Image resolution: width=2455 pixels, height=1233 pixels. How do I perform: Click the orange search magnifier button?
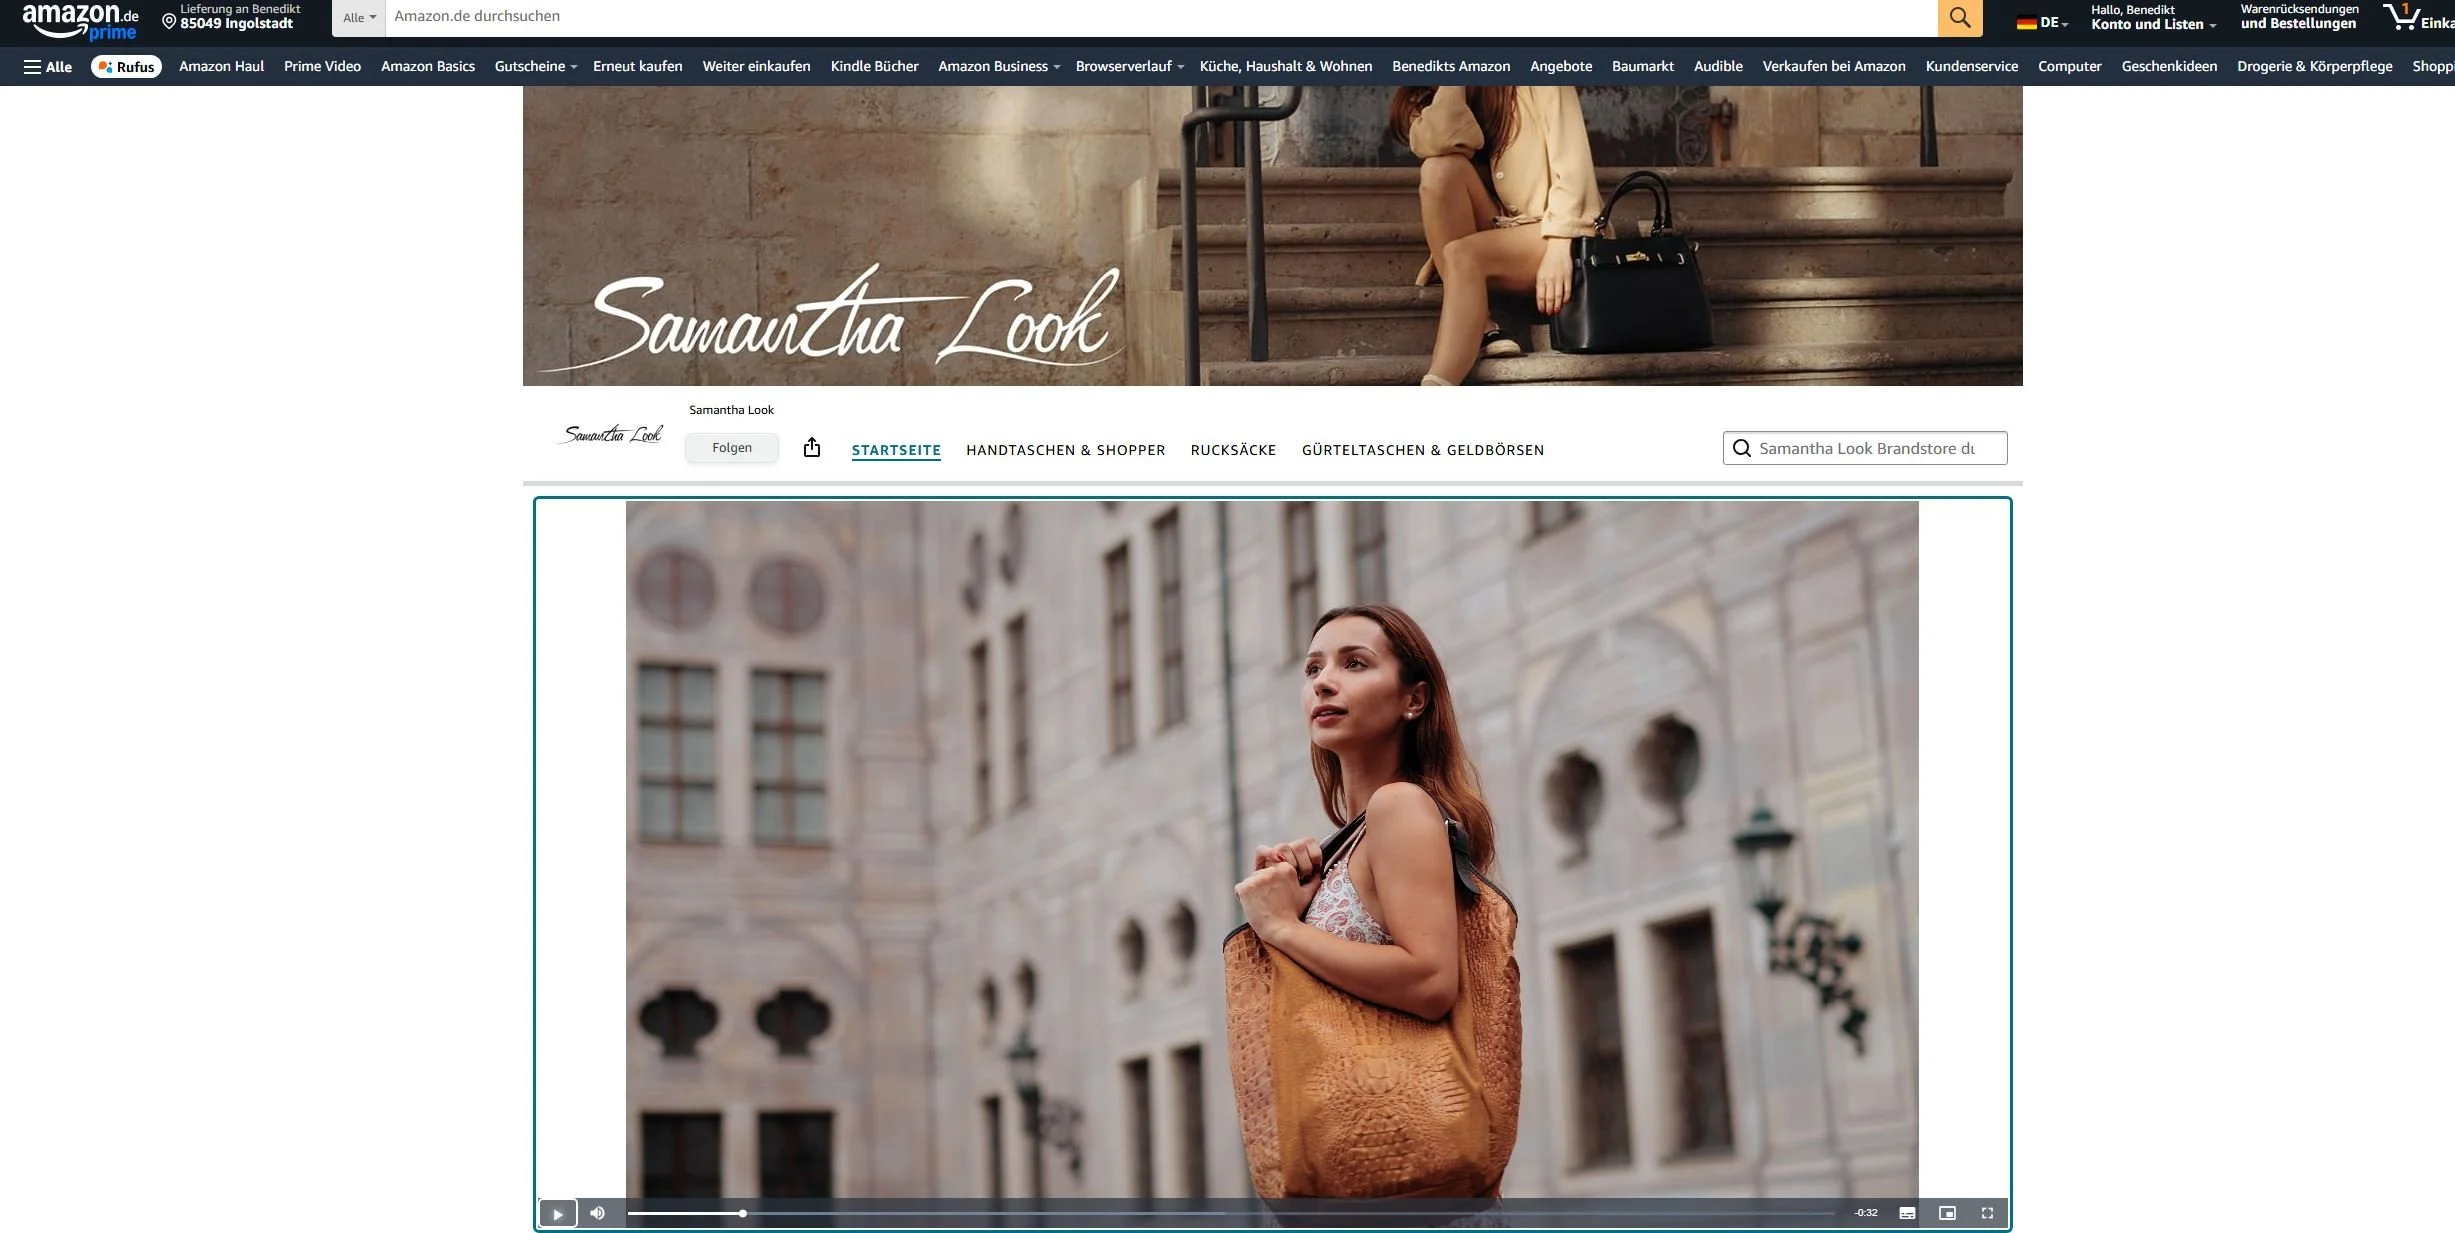(1959, 17)
